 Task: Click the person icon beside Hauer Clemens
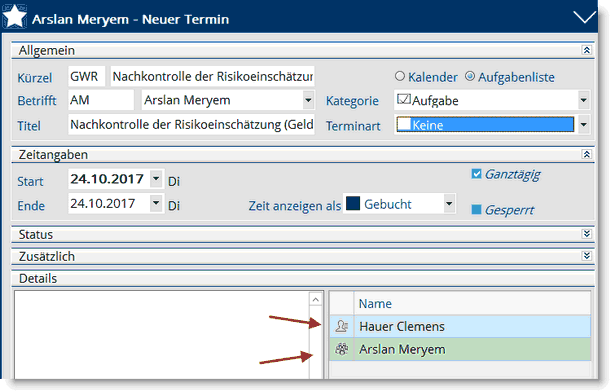pyautogui.click(x=342, y=326)
